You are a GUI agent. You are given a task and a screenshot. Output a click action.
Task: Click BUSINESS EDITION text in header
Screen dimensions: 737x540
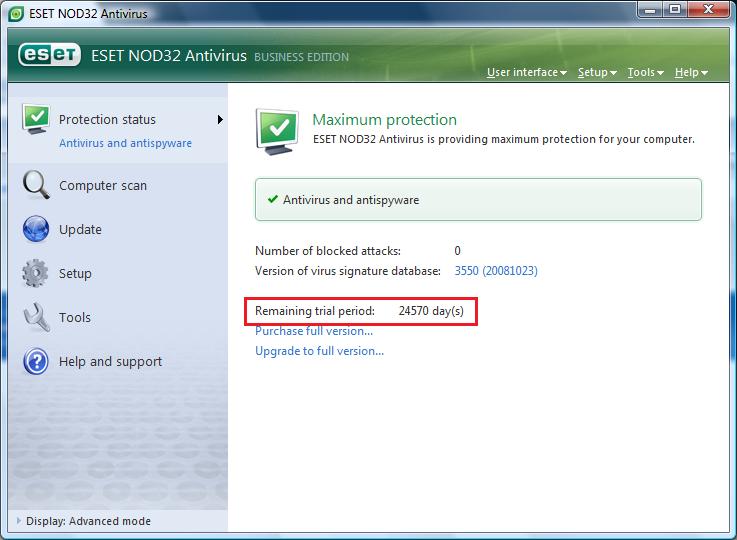click(301, 57)
